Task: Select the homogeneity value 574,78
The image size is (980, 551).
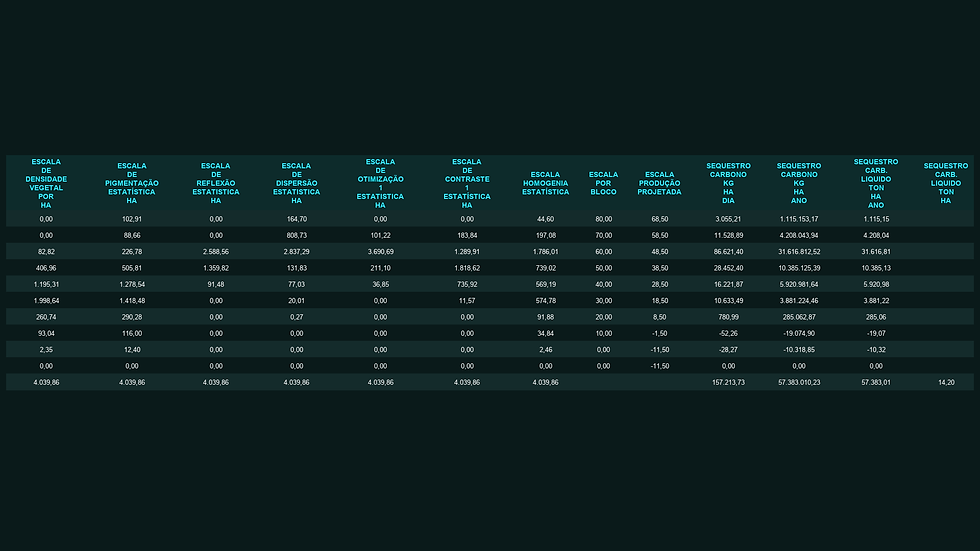Action: (x=546, y=300)
